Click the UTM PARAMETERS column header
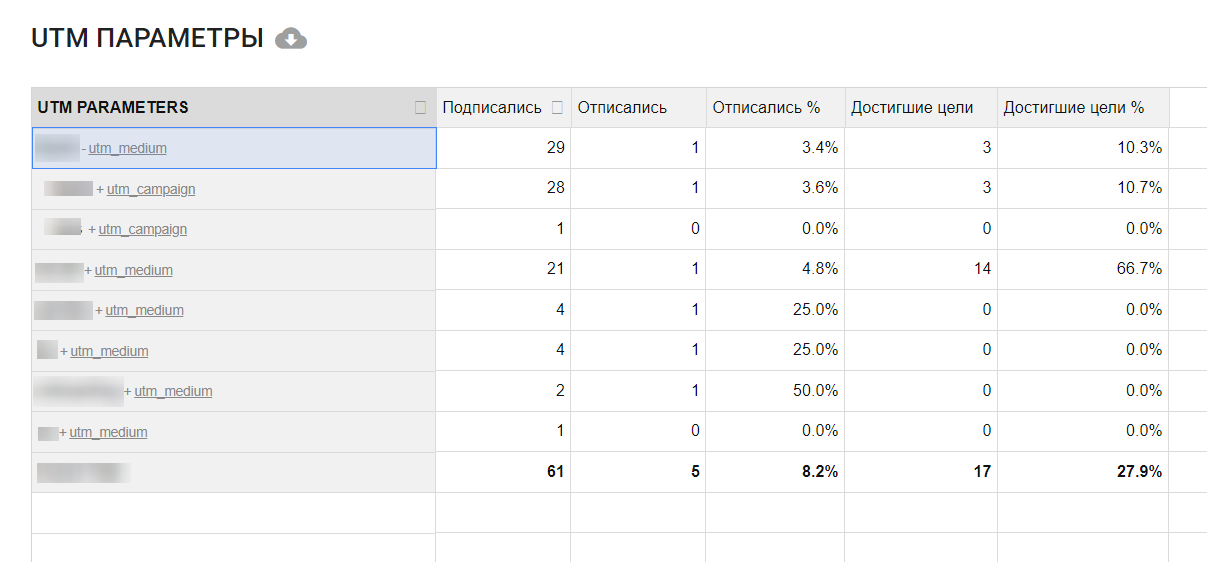The width and height of the screenshot is (1207, 562). point(113,108)
